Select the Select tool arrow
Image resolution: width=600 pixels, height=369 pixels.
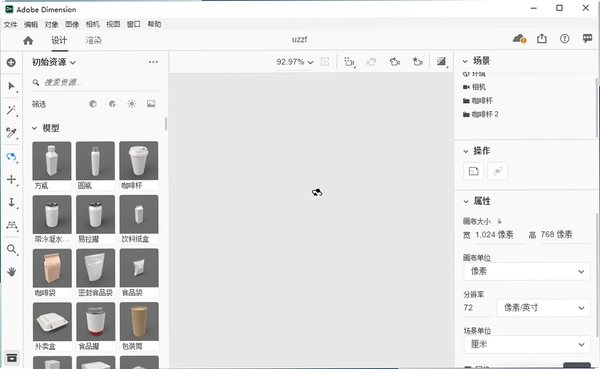click(x=11, y=87)
